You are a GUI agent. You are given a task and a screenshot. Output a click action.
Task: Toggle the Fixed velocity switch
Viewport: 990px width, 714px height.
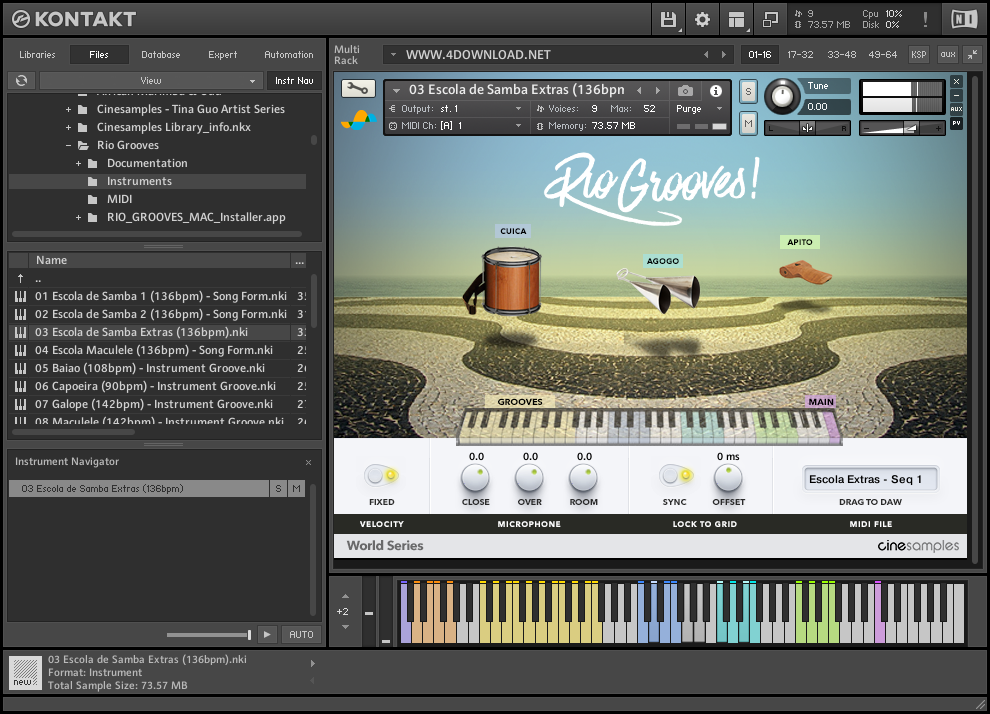[x=381, y=475]
